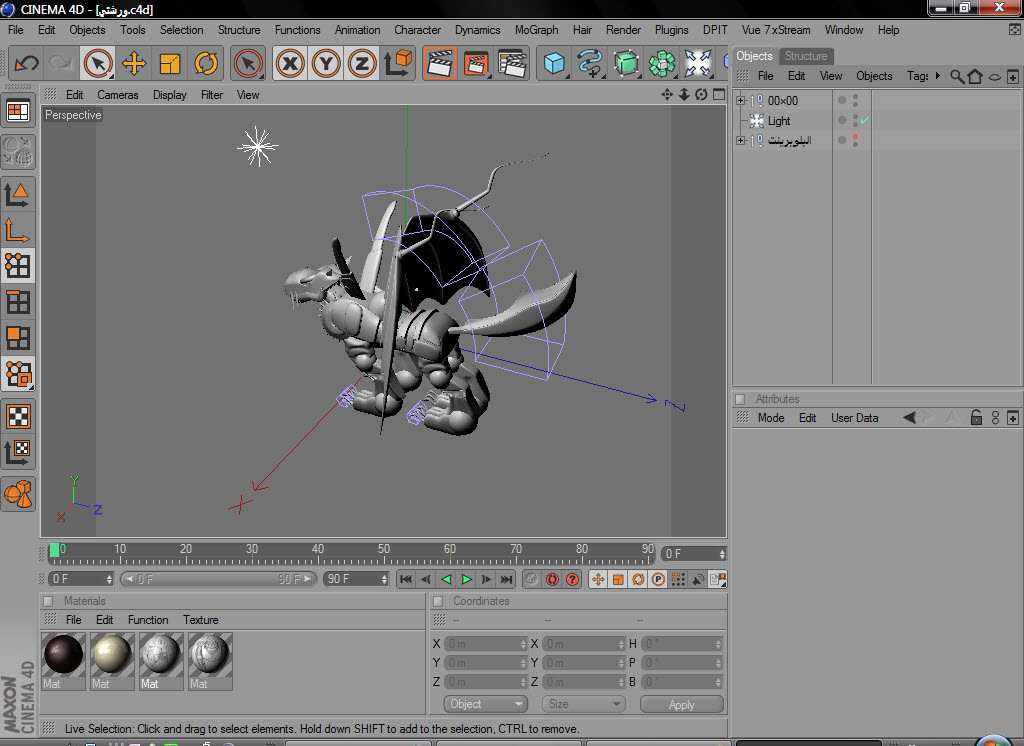Open the Object coordinate mode dropdown

click(485, 704)
